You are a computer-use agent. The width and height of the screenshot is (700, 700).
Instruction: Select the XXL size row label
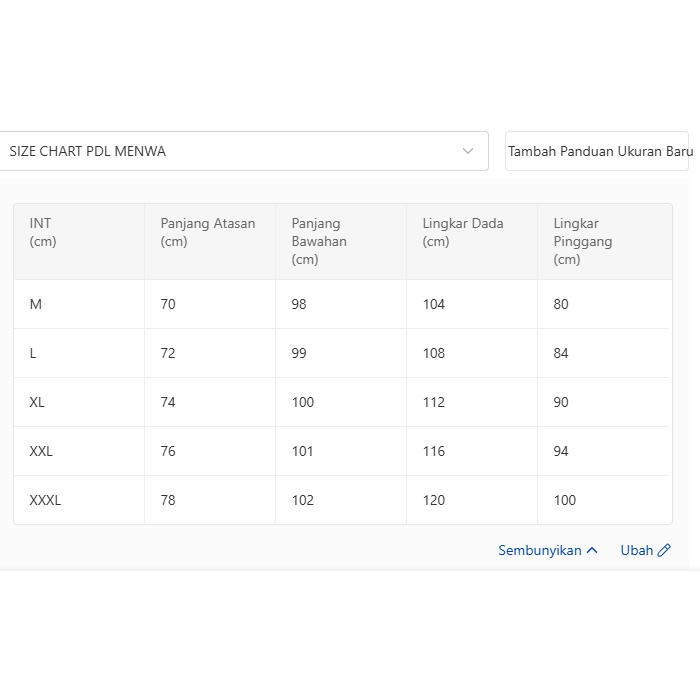[x=41, y=451]
